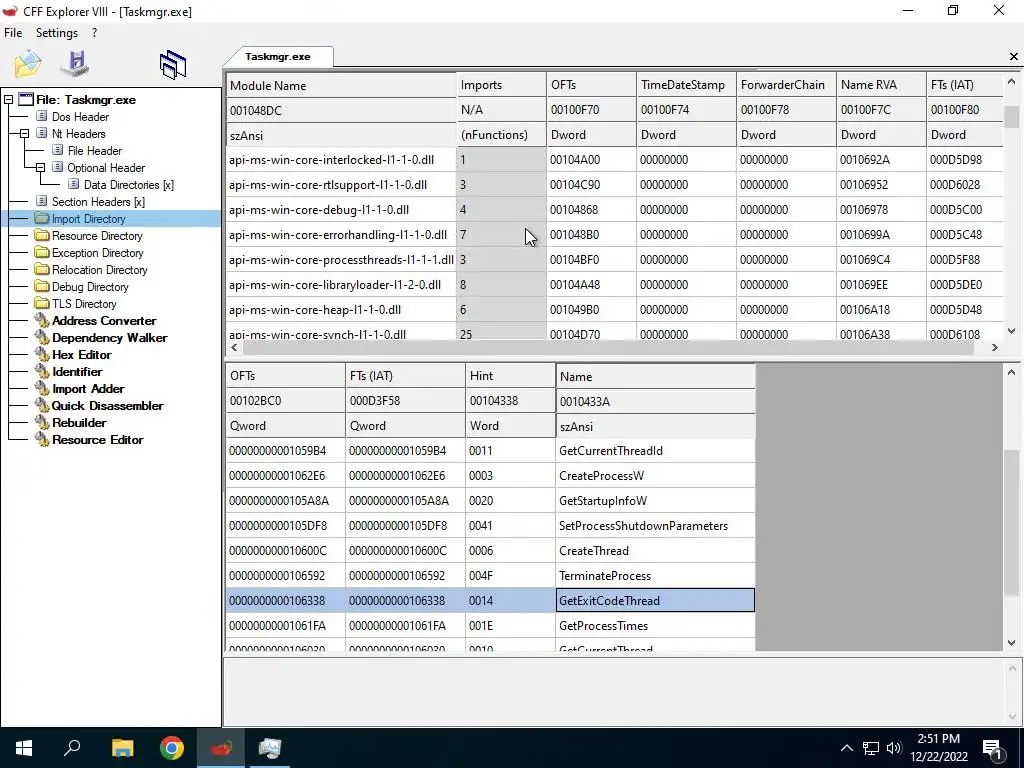
Task: Show hidden tray icons chevron
Action: tap(846, 748)
